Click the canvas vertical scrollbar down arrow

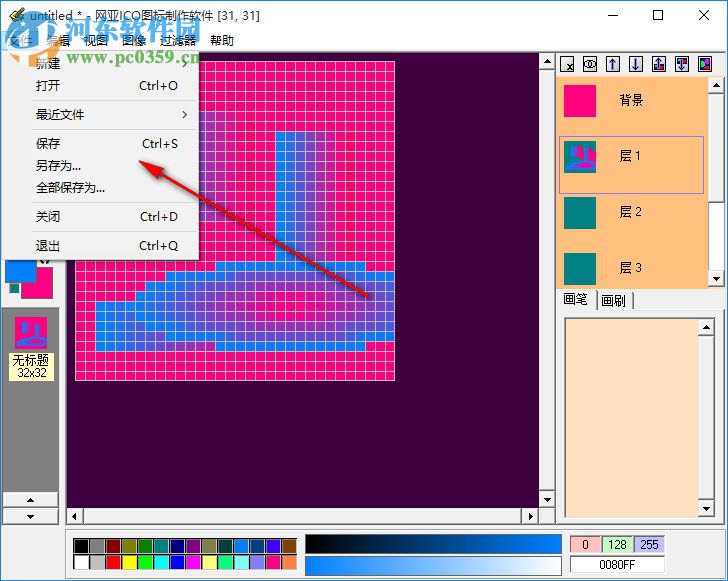click(547, 500)
